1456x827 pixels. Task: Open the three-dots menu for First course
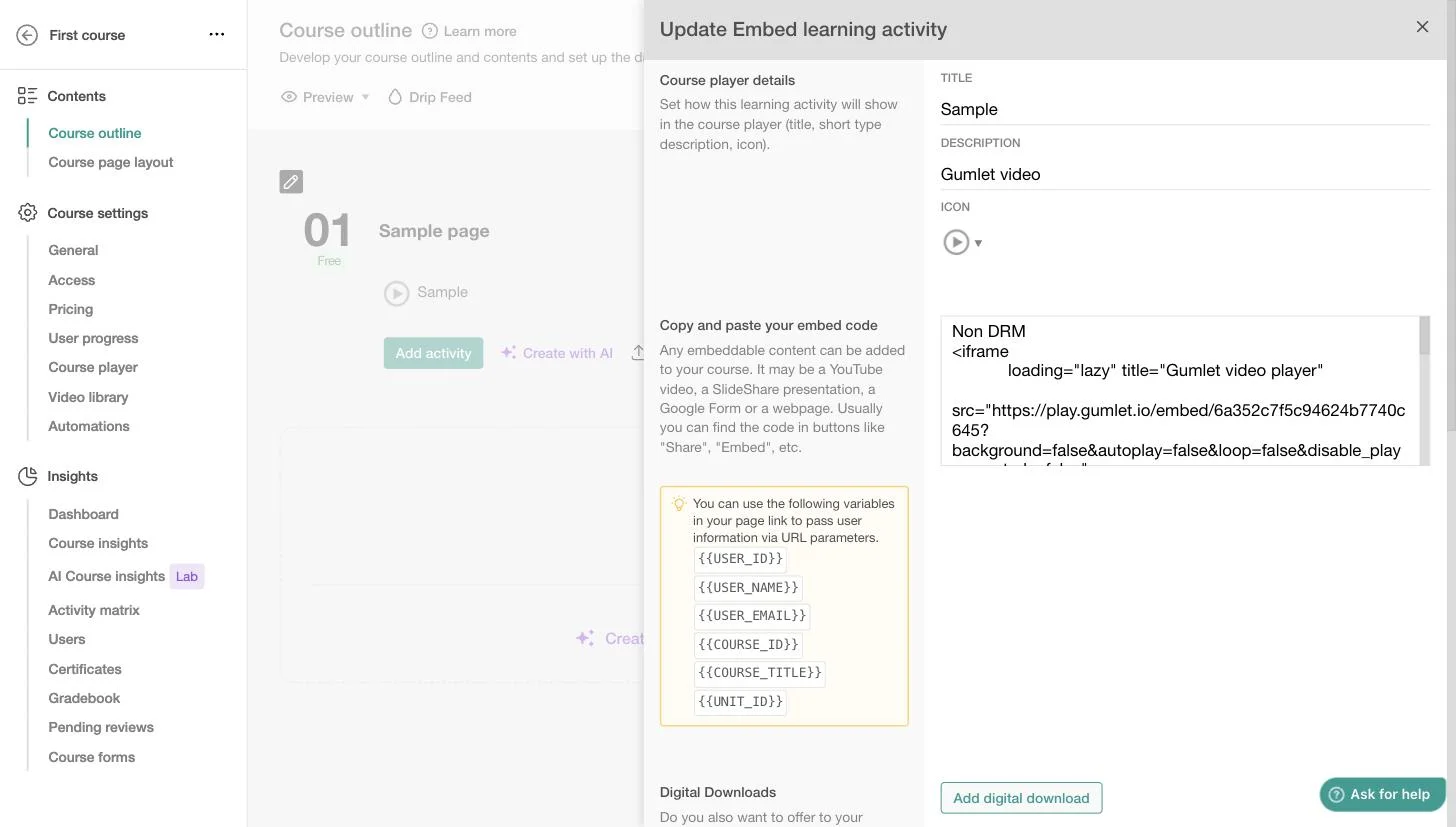(217, 34)
